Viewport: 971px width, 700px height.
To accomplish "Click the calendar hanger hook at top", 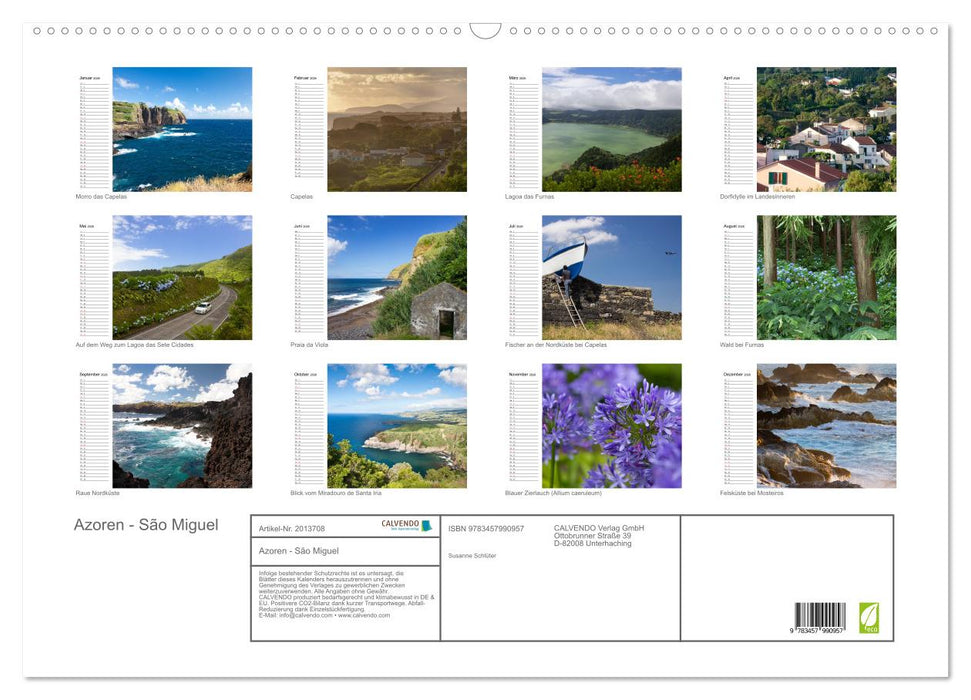I will [485, 31].
